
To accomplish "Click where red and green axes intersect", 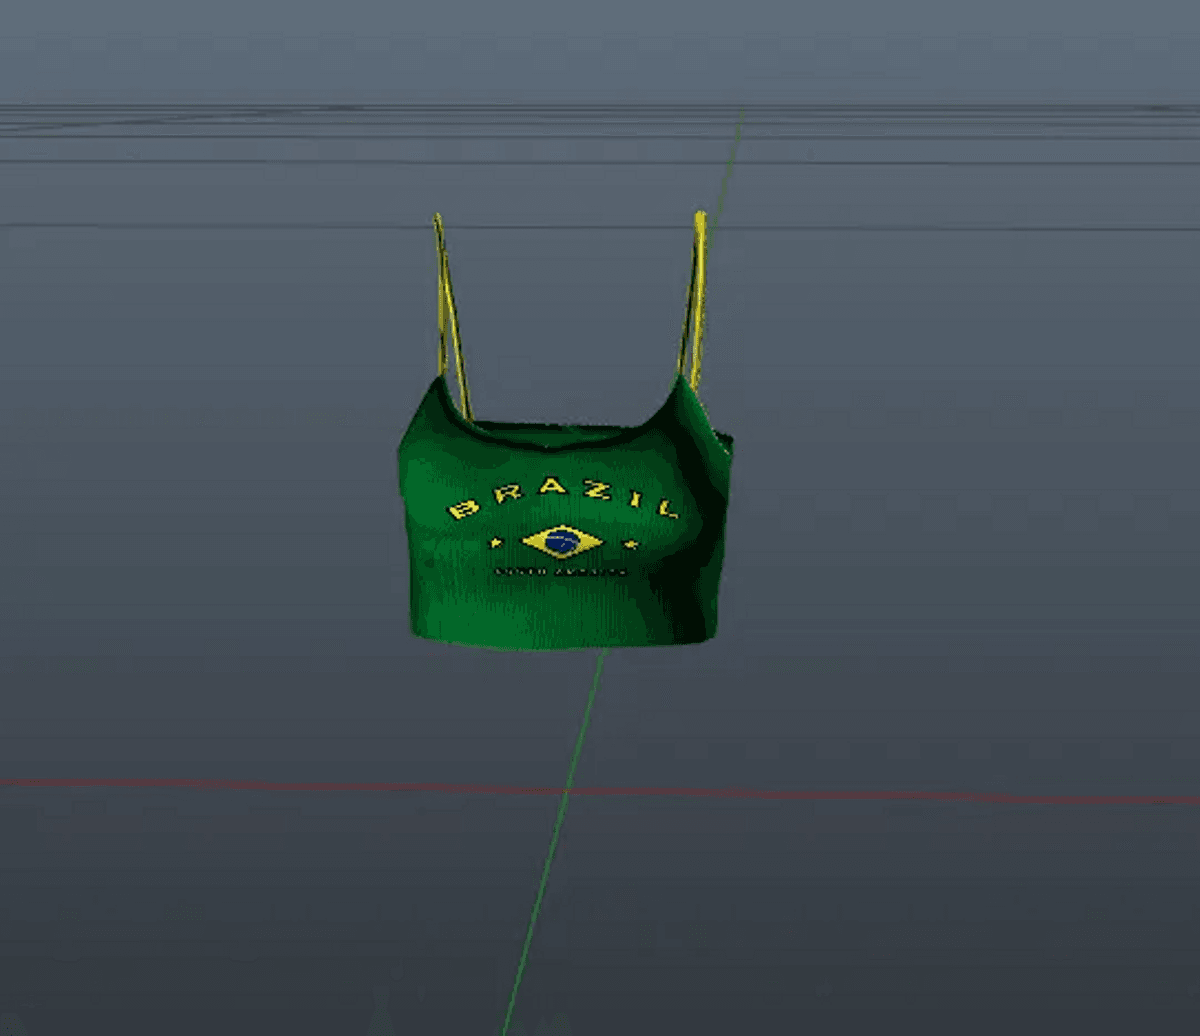I will [x=566, y=791].
